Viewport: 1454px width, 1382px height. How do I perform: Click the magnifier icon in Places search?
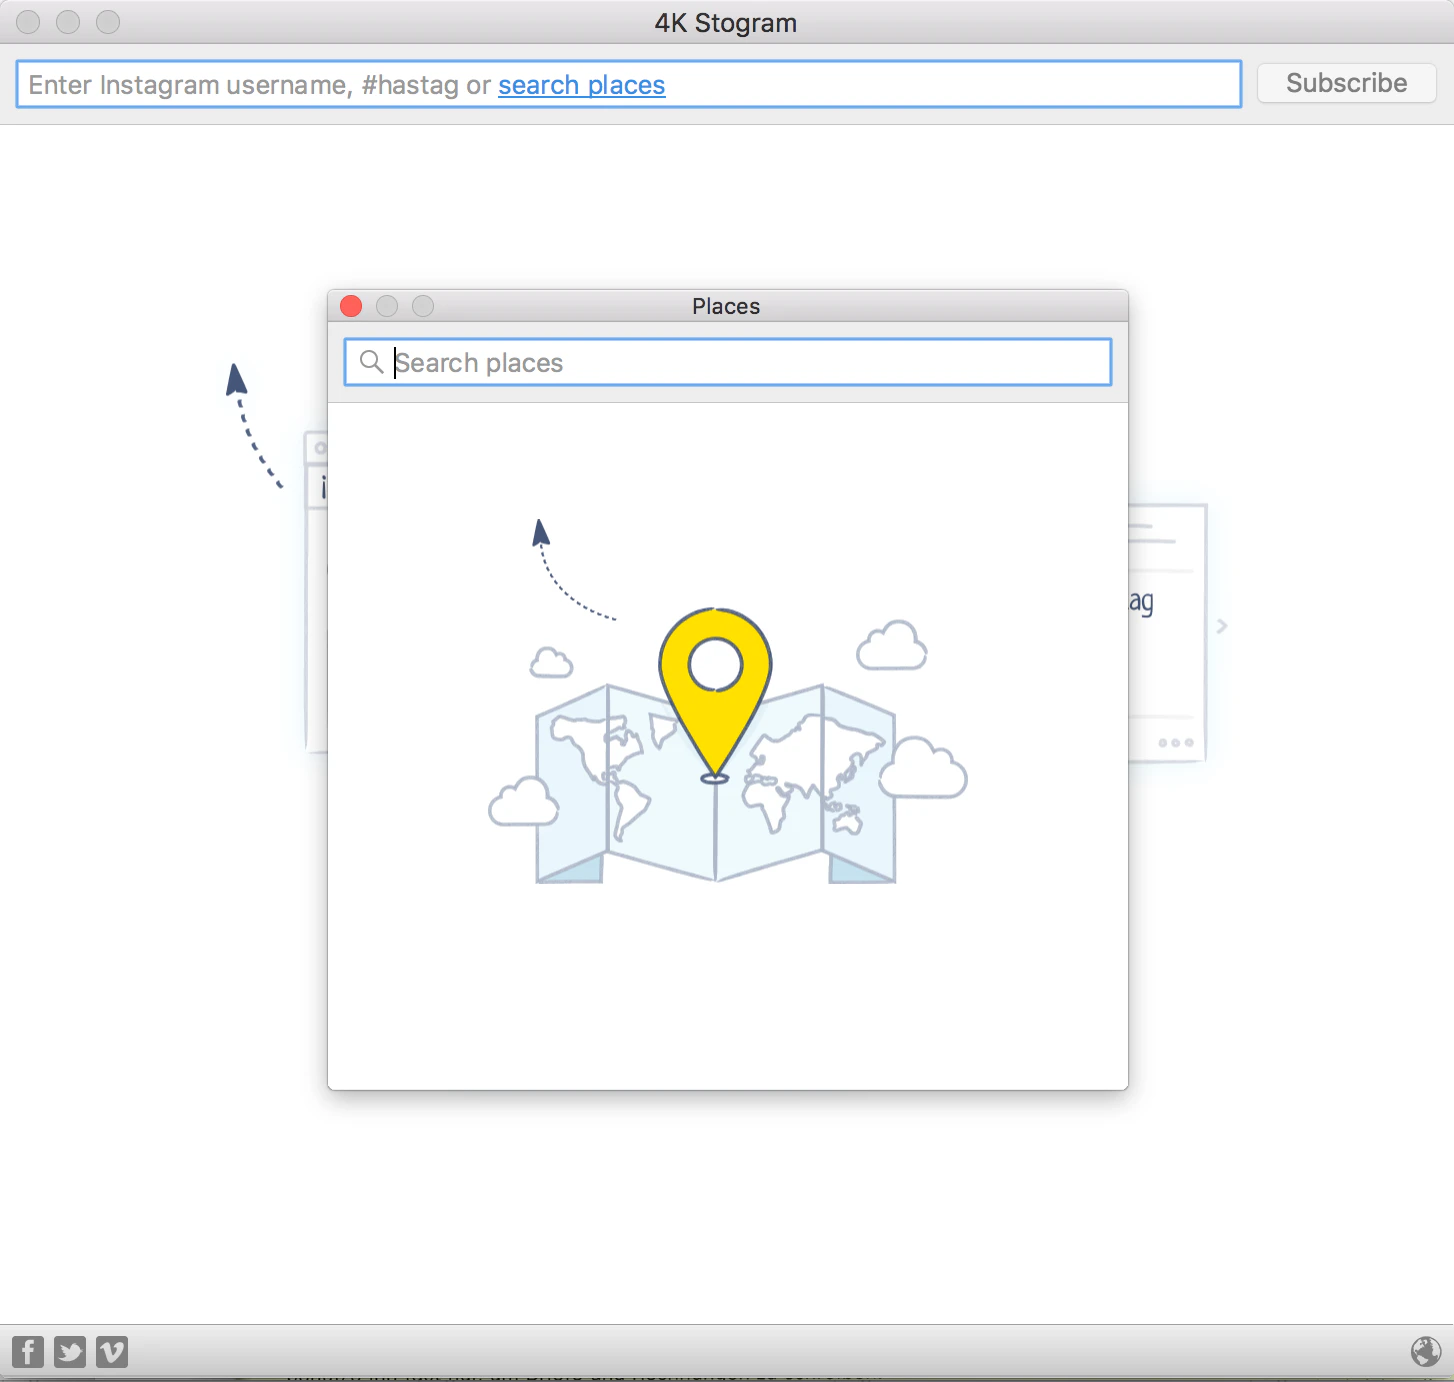[371, 362]
